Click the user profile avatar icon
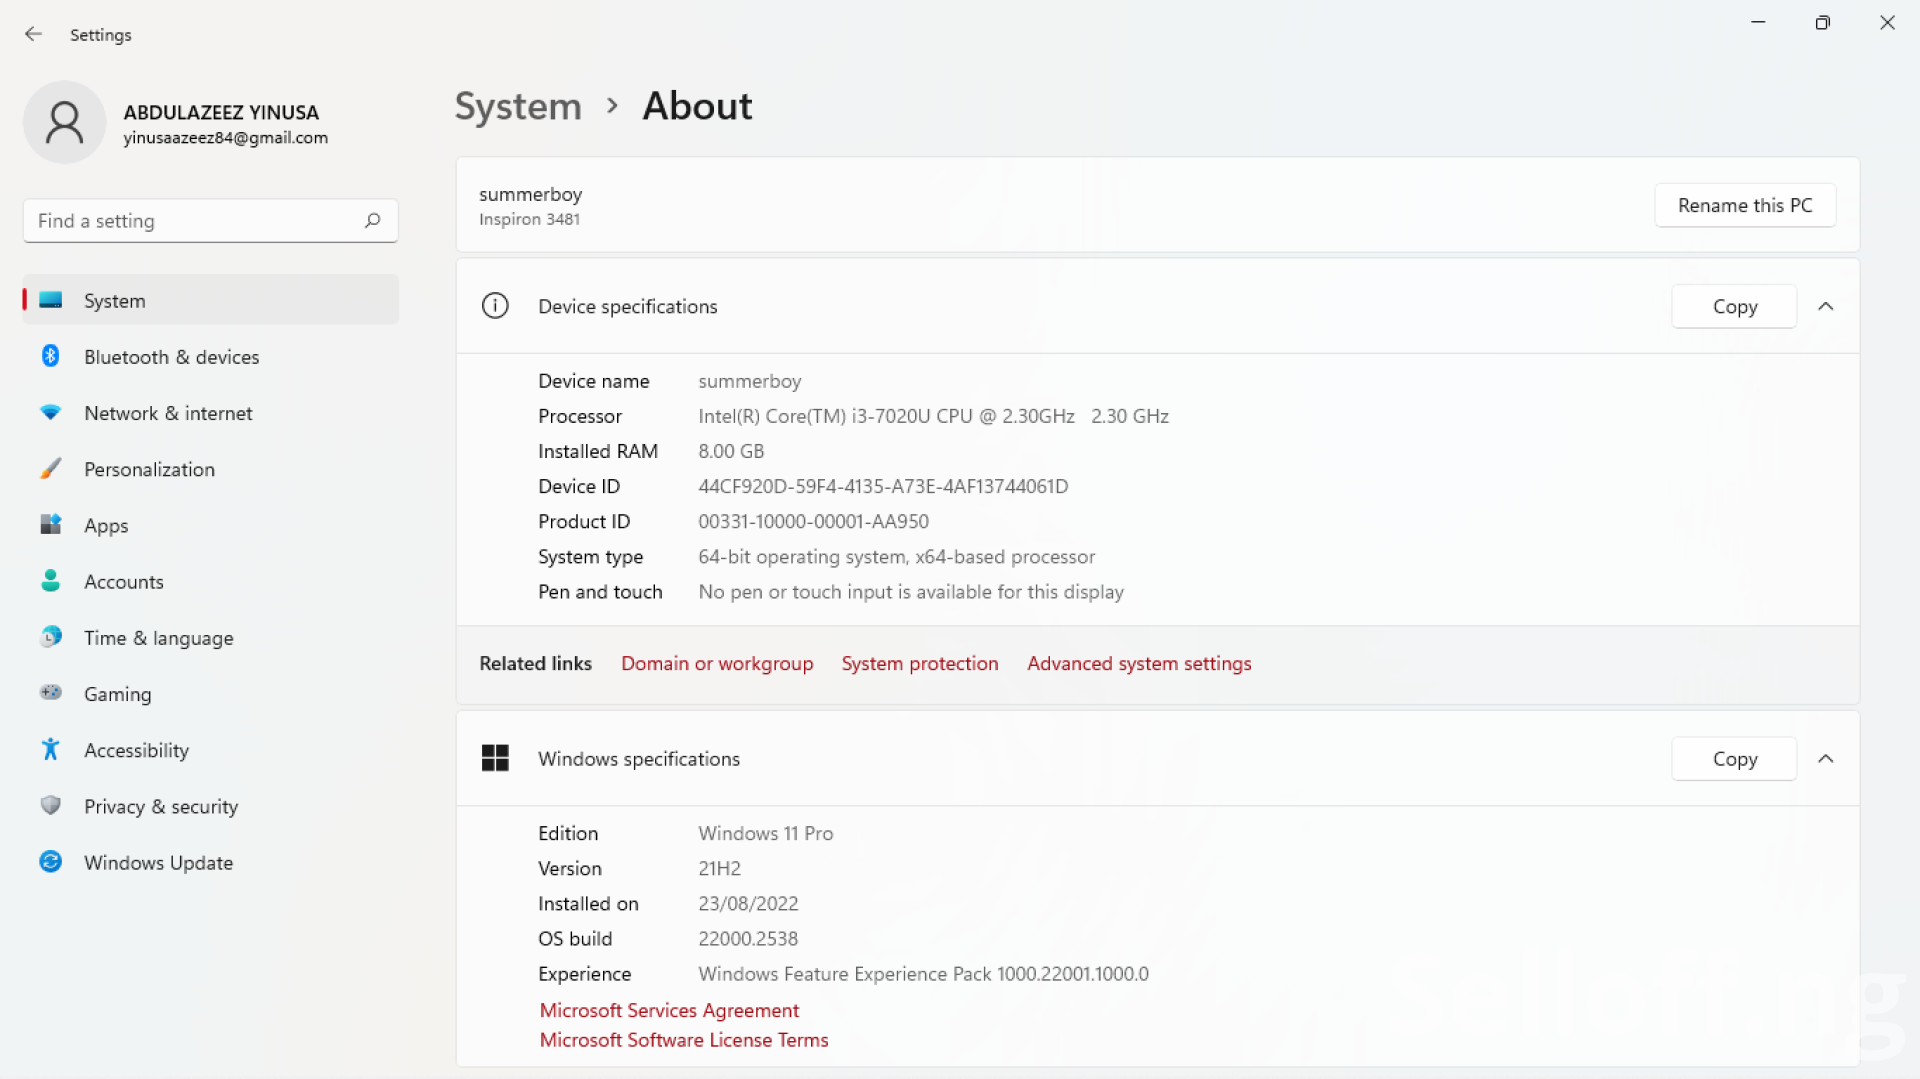Image resolution: width=1920 pixels, height=1079 pixels. [65, 122]
